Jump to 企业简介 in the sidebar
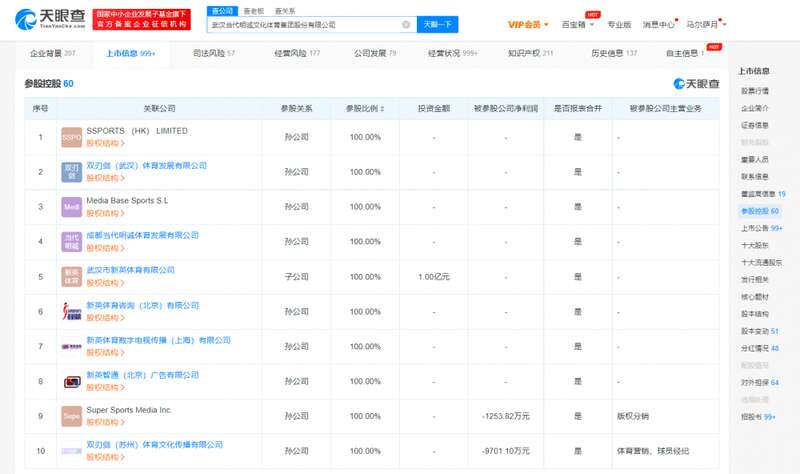 (x=755, y=108)
